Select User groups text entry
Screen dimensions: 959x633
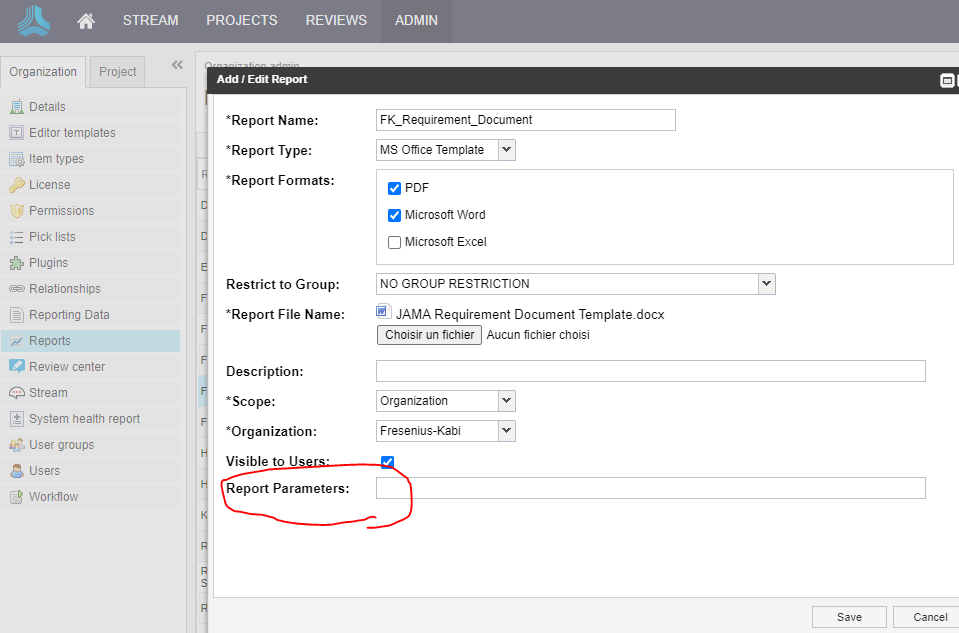pos(62,445)
